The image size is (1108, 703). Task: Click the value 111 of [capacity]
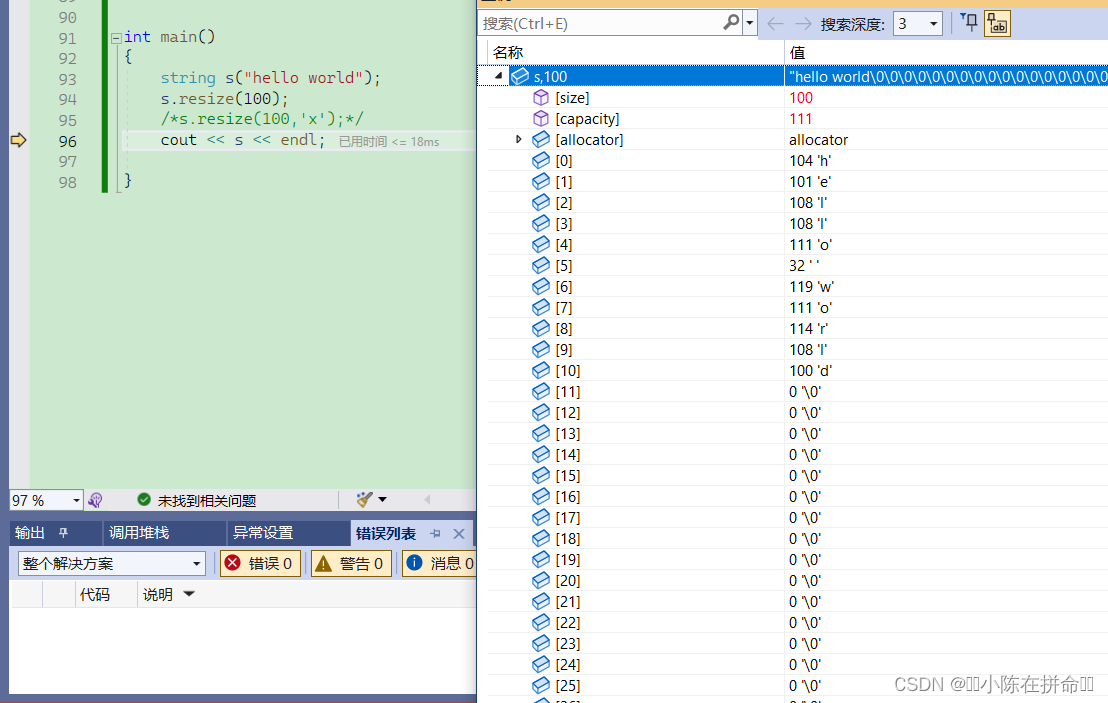[800, 119]
